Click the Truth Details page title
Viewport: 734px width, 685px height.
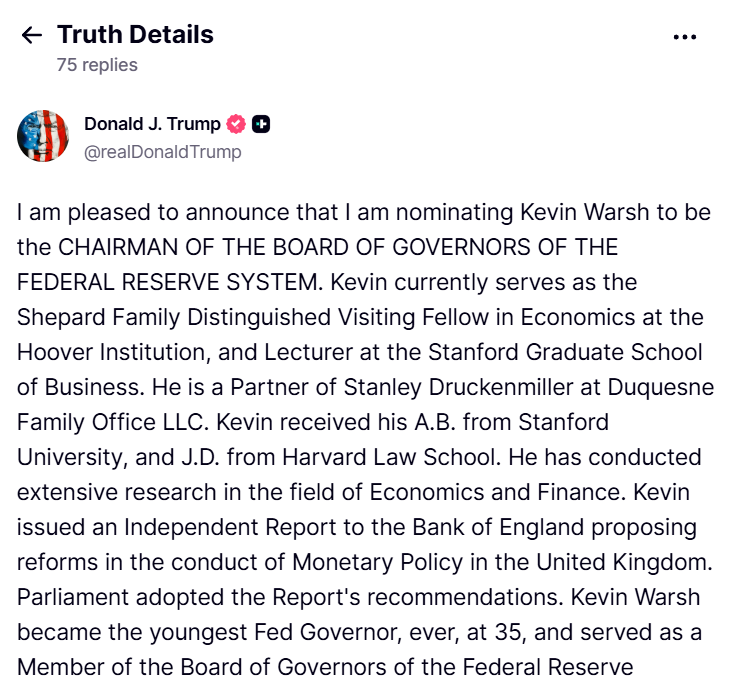(135, 35)
